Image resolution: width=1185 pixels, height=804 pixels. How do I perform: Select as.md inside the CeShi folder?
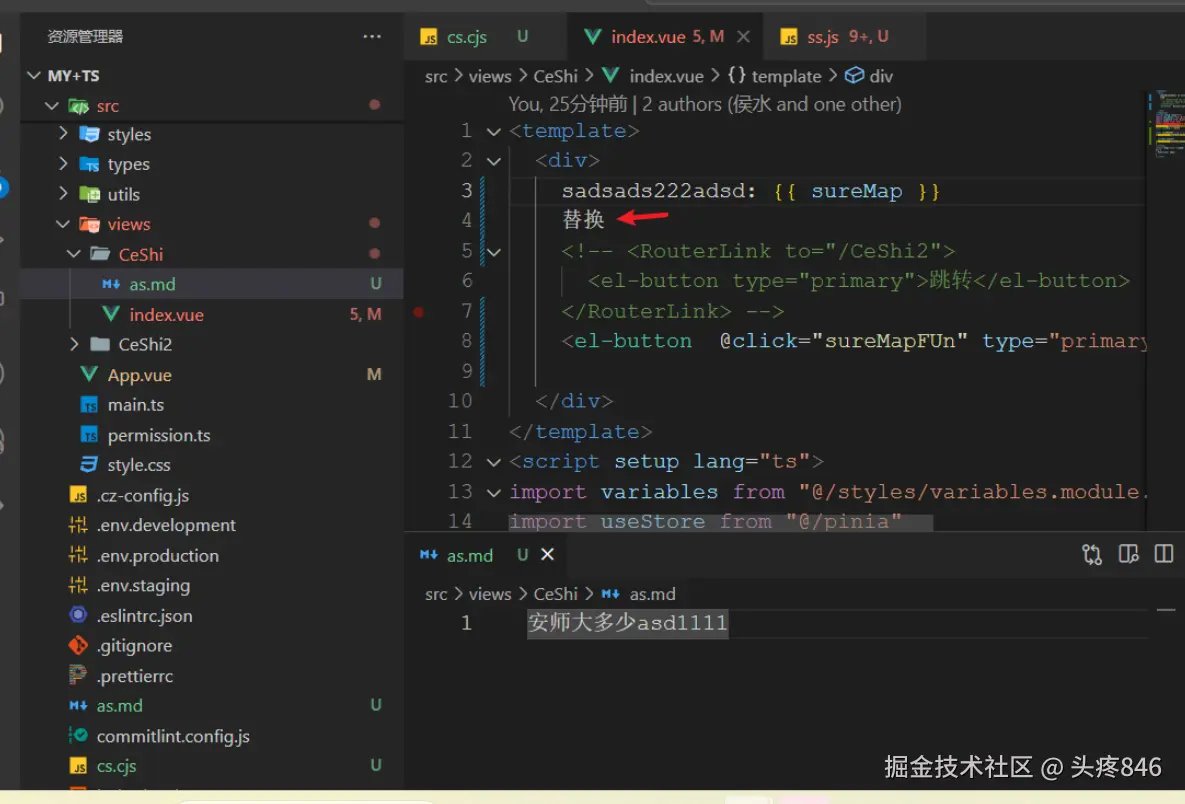(x=212, y=284)
